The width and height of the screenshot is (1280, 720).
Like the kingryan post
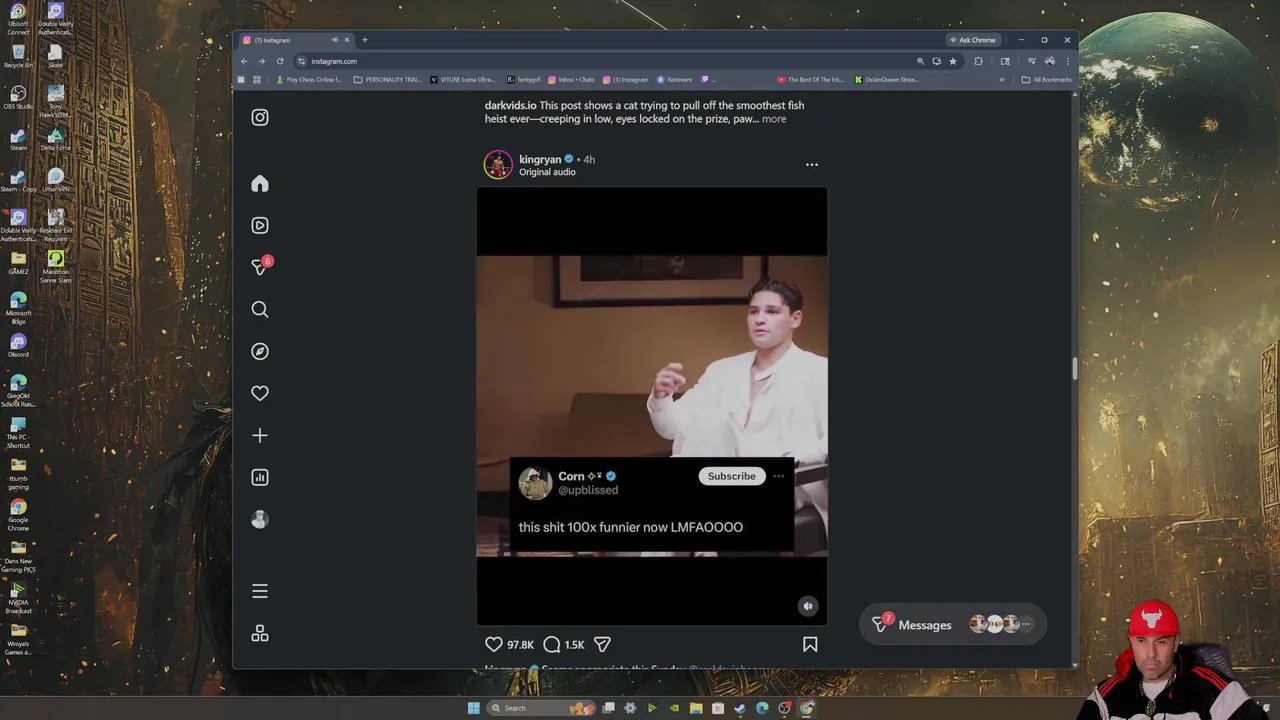click(x=494, y=645)
